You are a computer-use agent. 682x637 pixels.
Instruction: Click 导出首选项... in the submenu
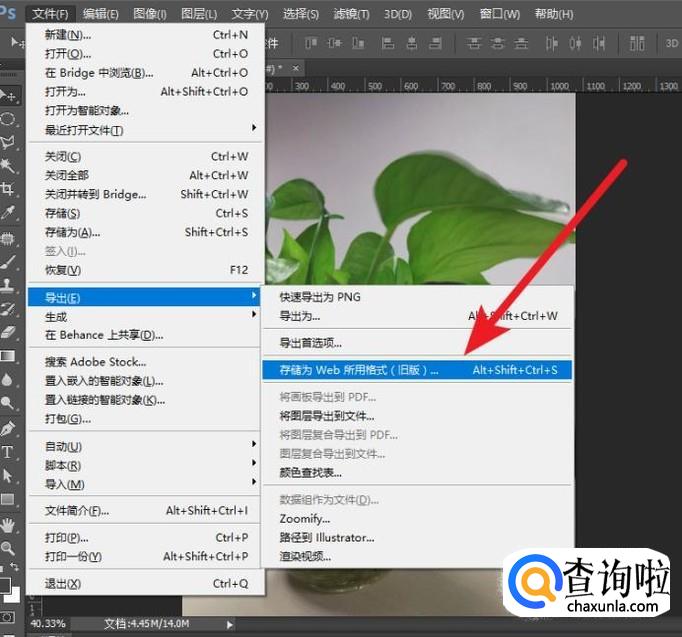click(310, 343)
